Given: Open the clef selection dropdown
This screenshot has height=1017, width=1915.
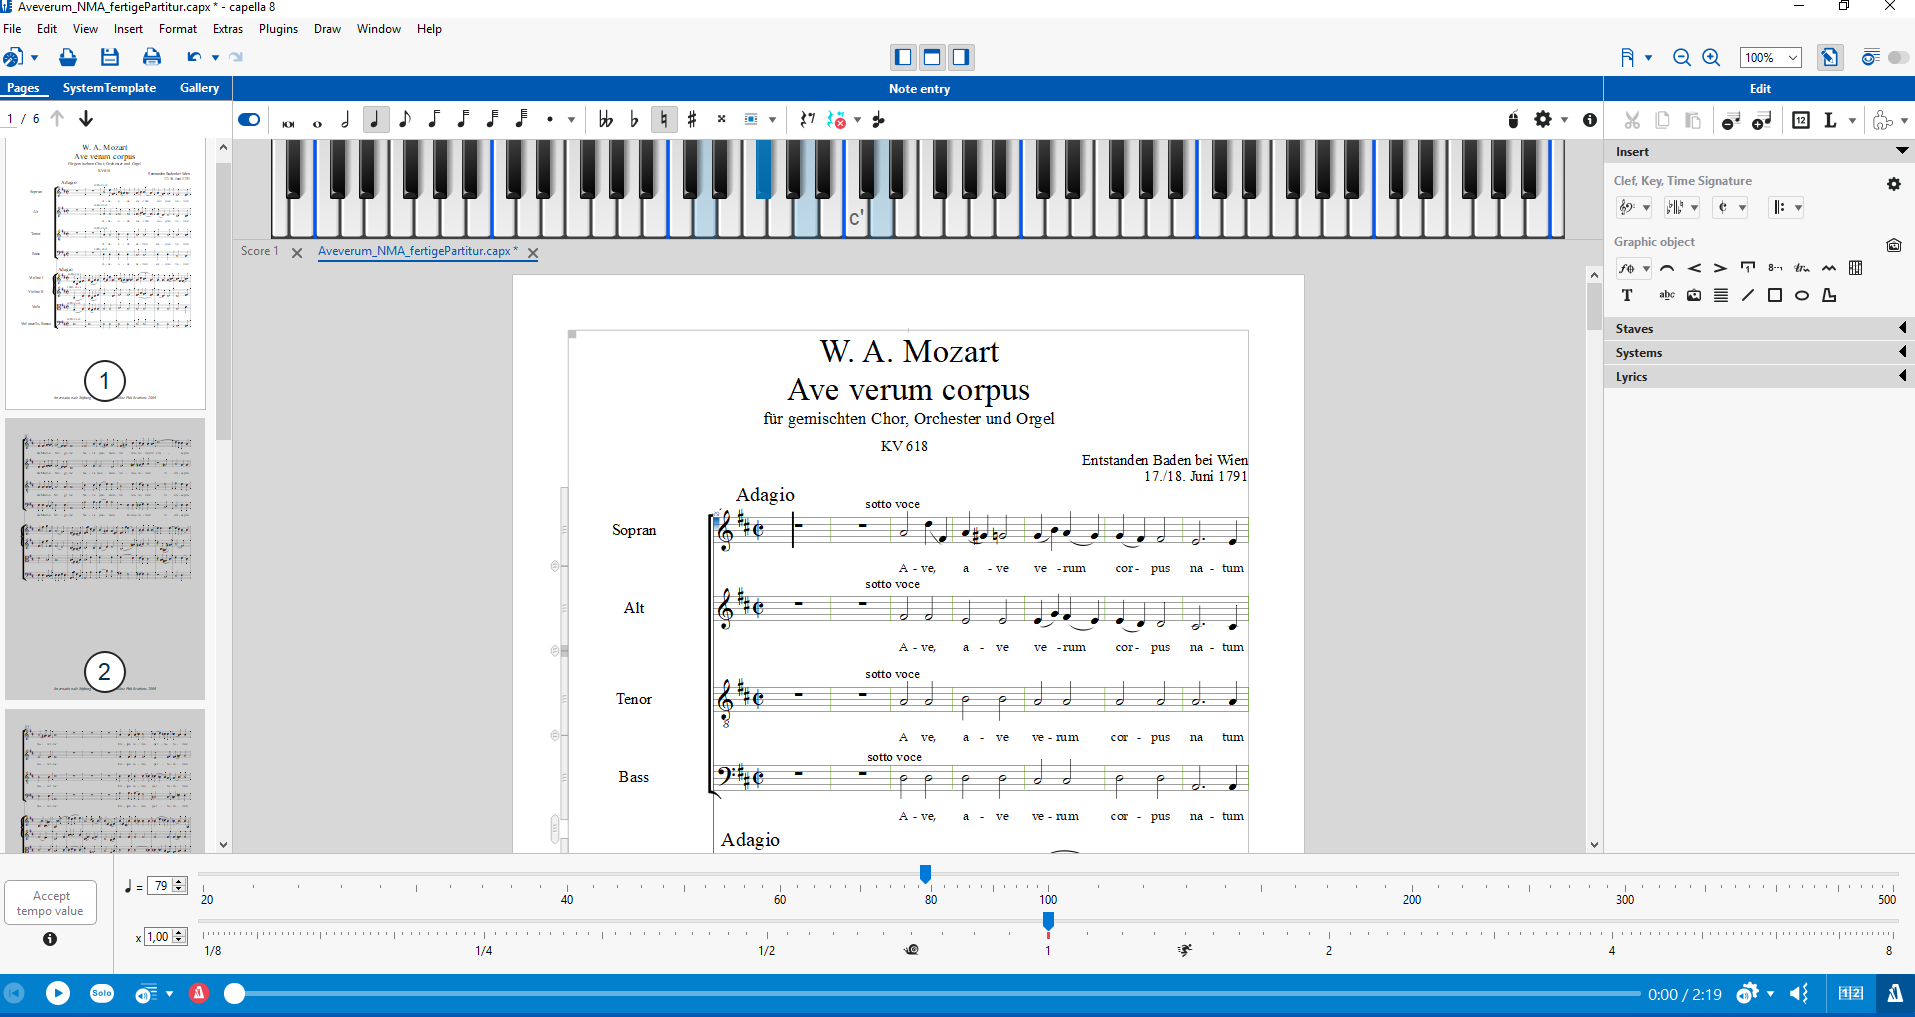Looking at the screenshot, I should tap(1633, 207).
